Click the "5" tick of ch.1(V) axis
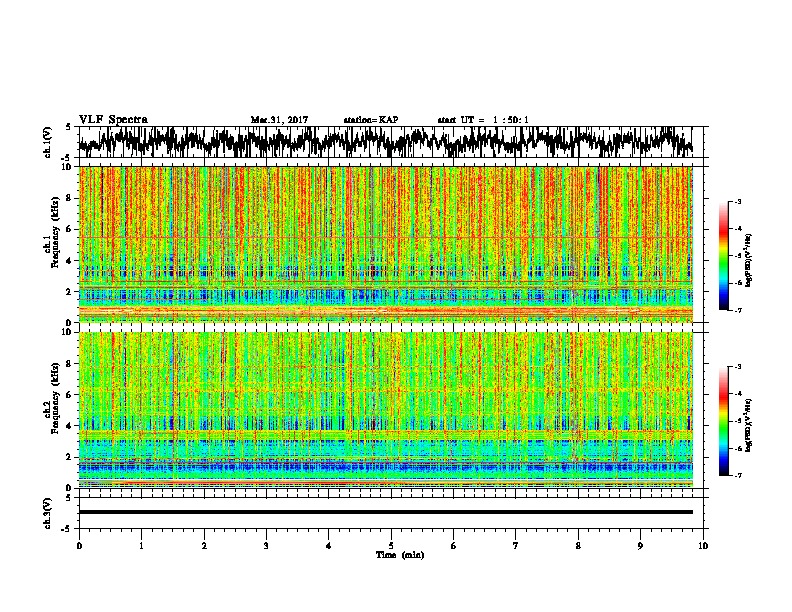This screenshot has width=792, height=612. coord(69,127)
